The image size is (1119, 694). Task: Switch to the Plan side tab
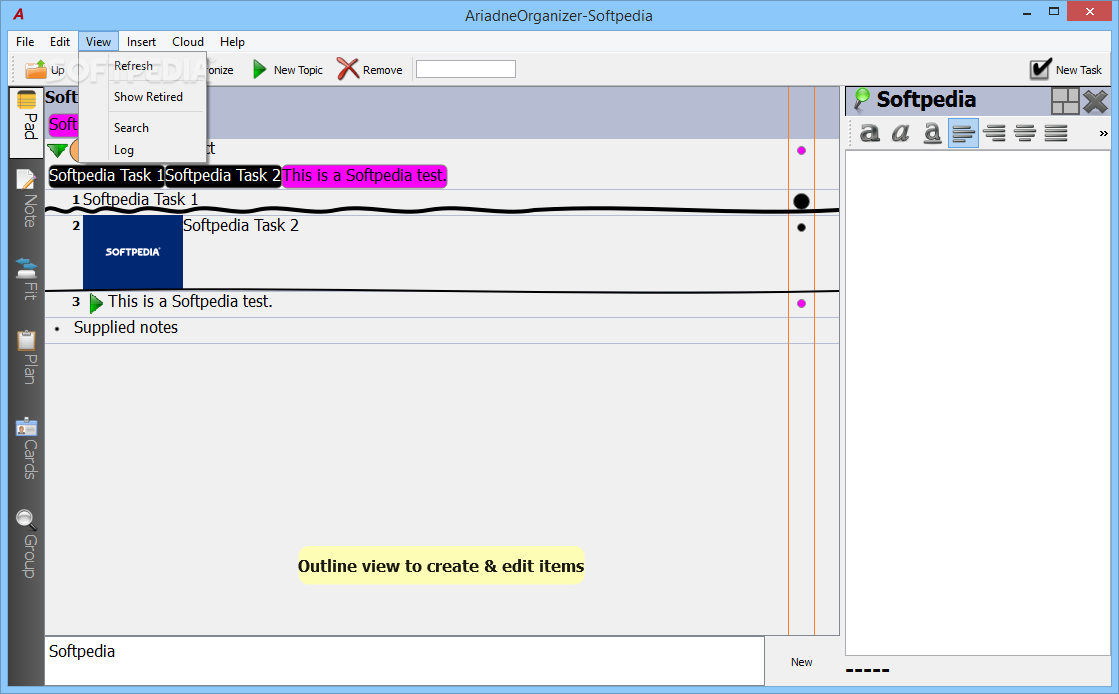pos(27,357)
